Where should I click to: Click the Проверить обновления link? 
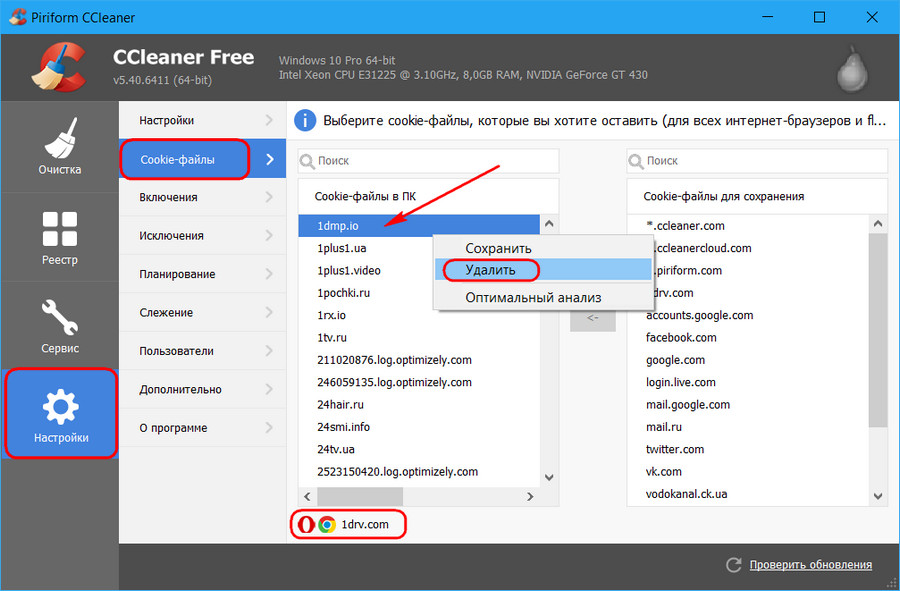coord(810,565)
